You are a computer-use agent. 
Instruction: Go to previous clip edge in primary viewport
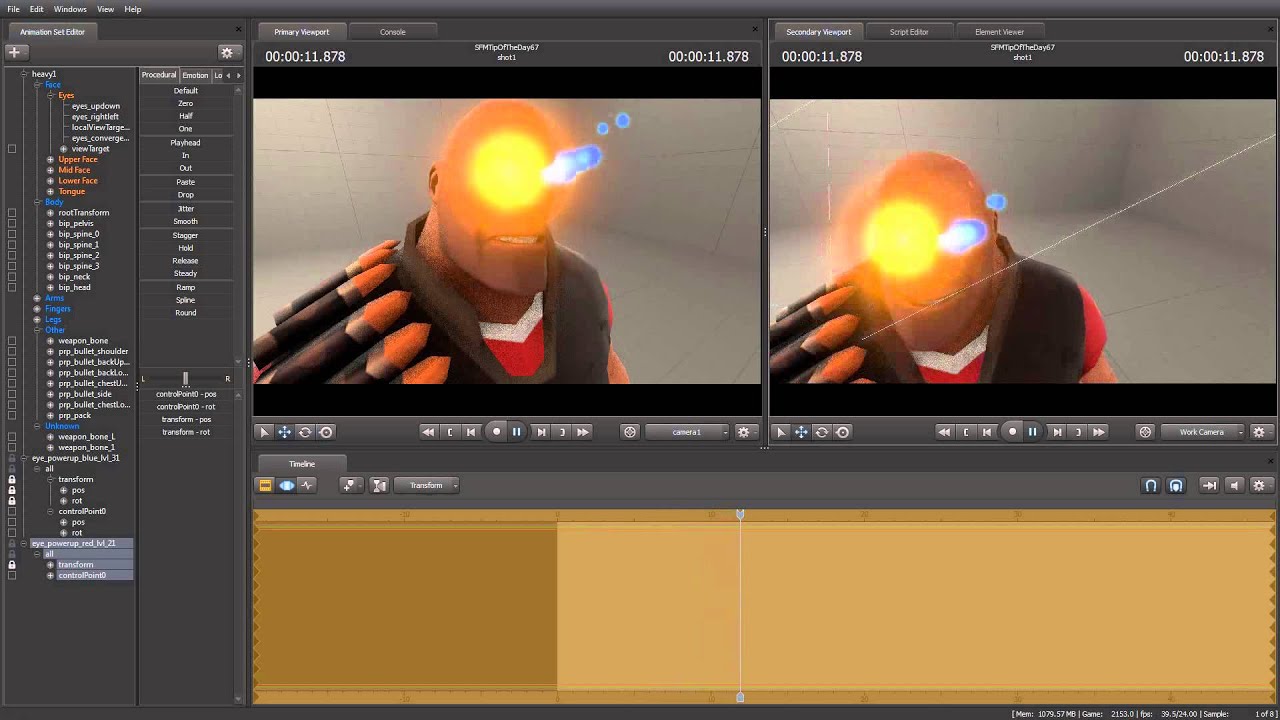tap(450, 432)
